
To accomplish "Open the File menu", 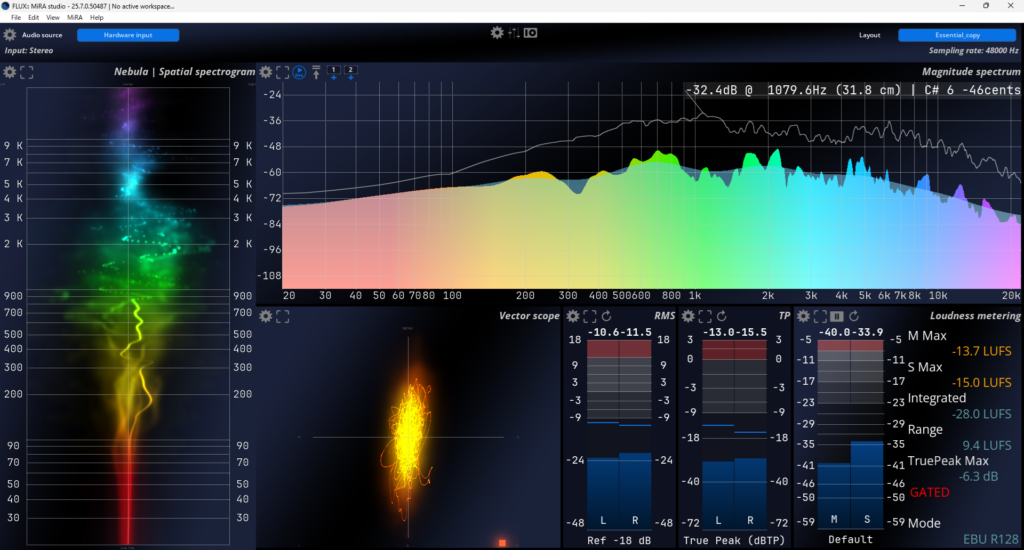I will point(16,18).
